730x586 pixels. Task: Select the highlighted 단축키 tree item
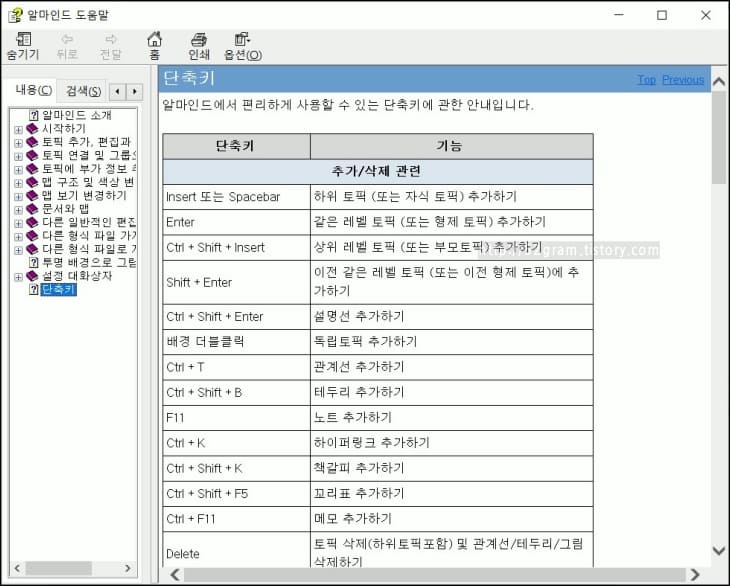[59, 290]
